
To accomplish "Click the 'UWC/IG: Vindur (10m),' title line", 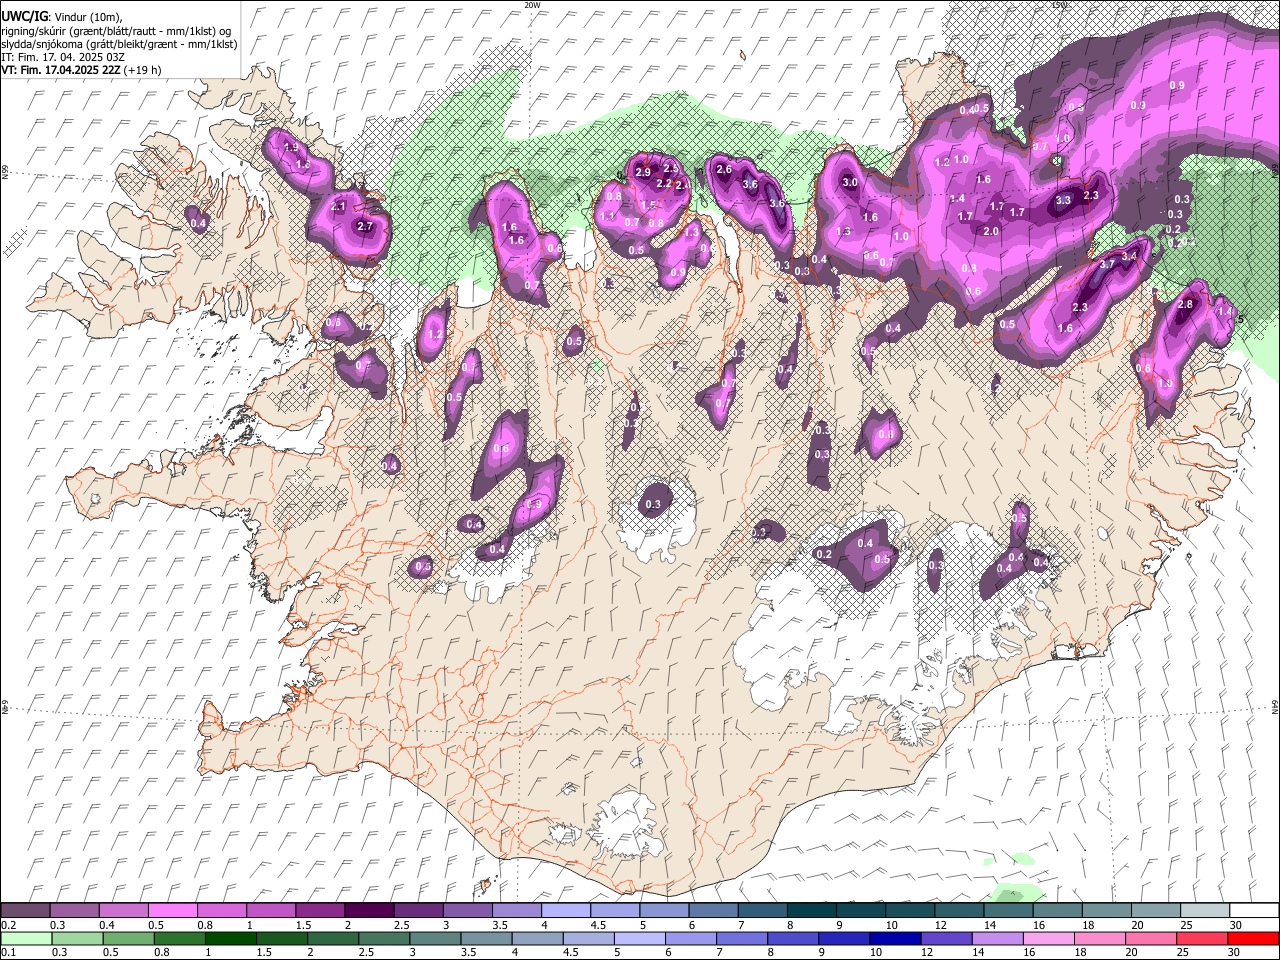I will (62, 17).
